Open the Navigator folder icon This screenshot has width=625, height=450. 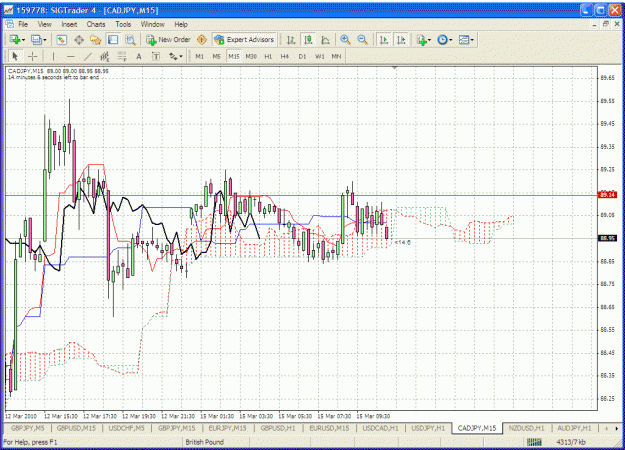point(96,40)
